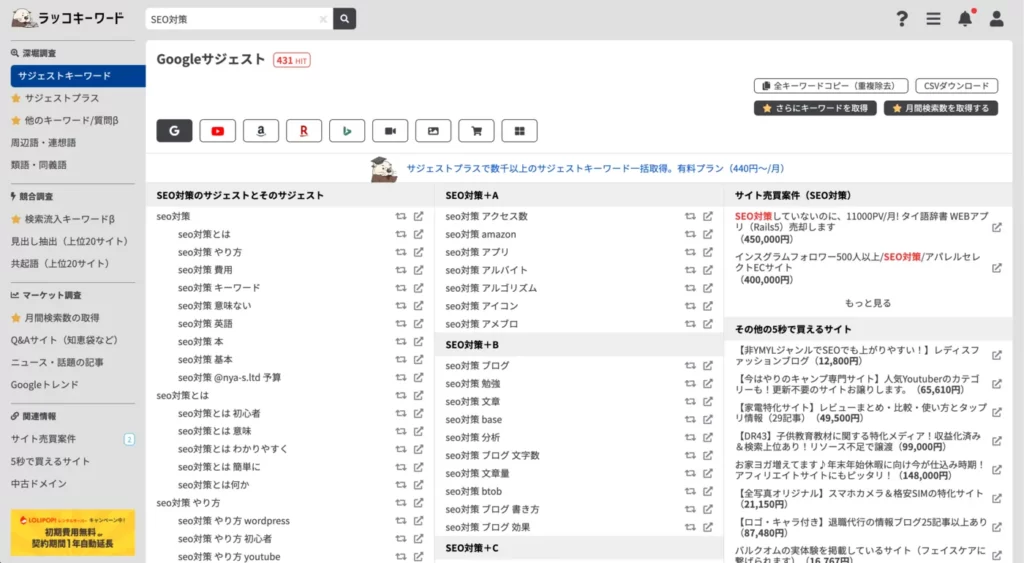This screenshot has width=1024, height=563.
Task: Select サジェストキーワード in sidebar
Action: (x=78, y=76)
